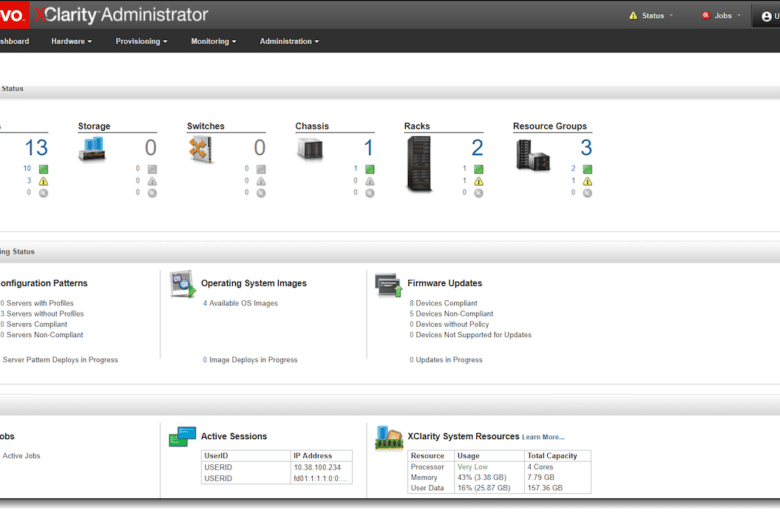Click critical icon under Resource Groups
Image resolution: width=780 pixels, height=516 pixels.
tap(587, 193)
